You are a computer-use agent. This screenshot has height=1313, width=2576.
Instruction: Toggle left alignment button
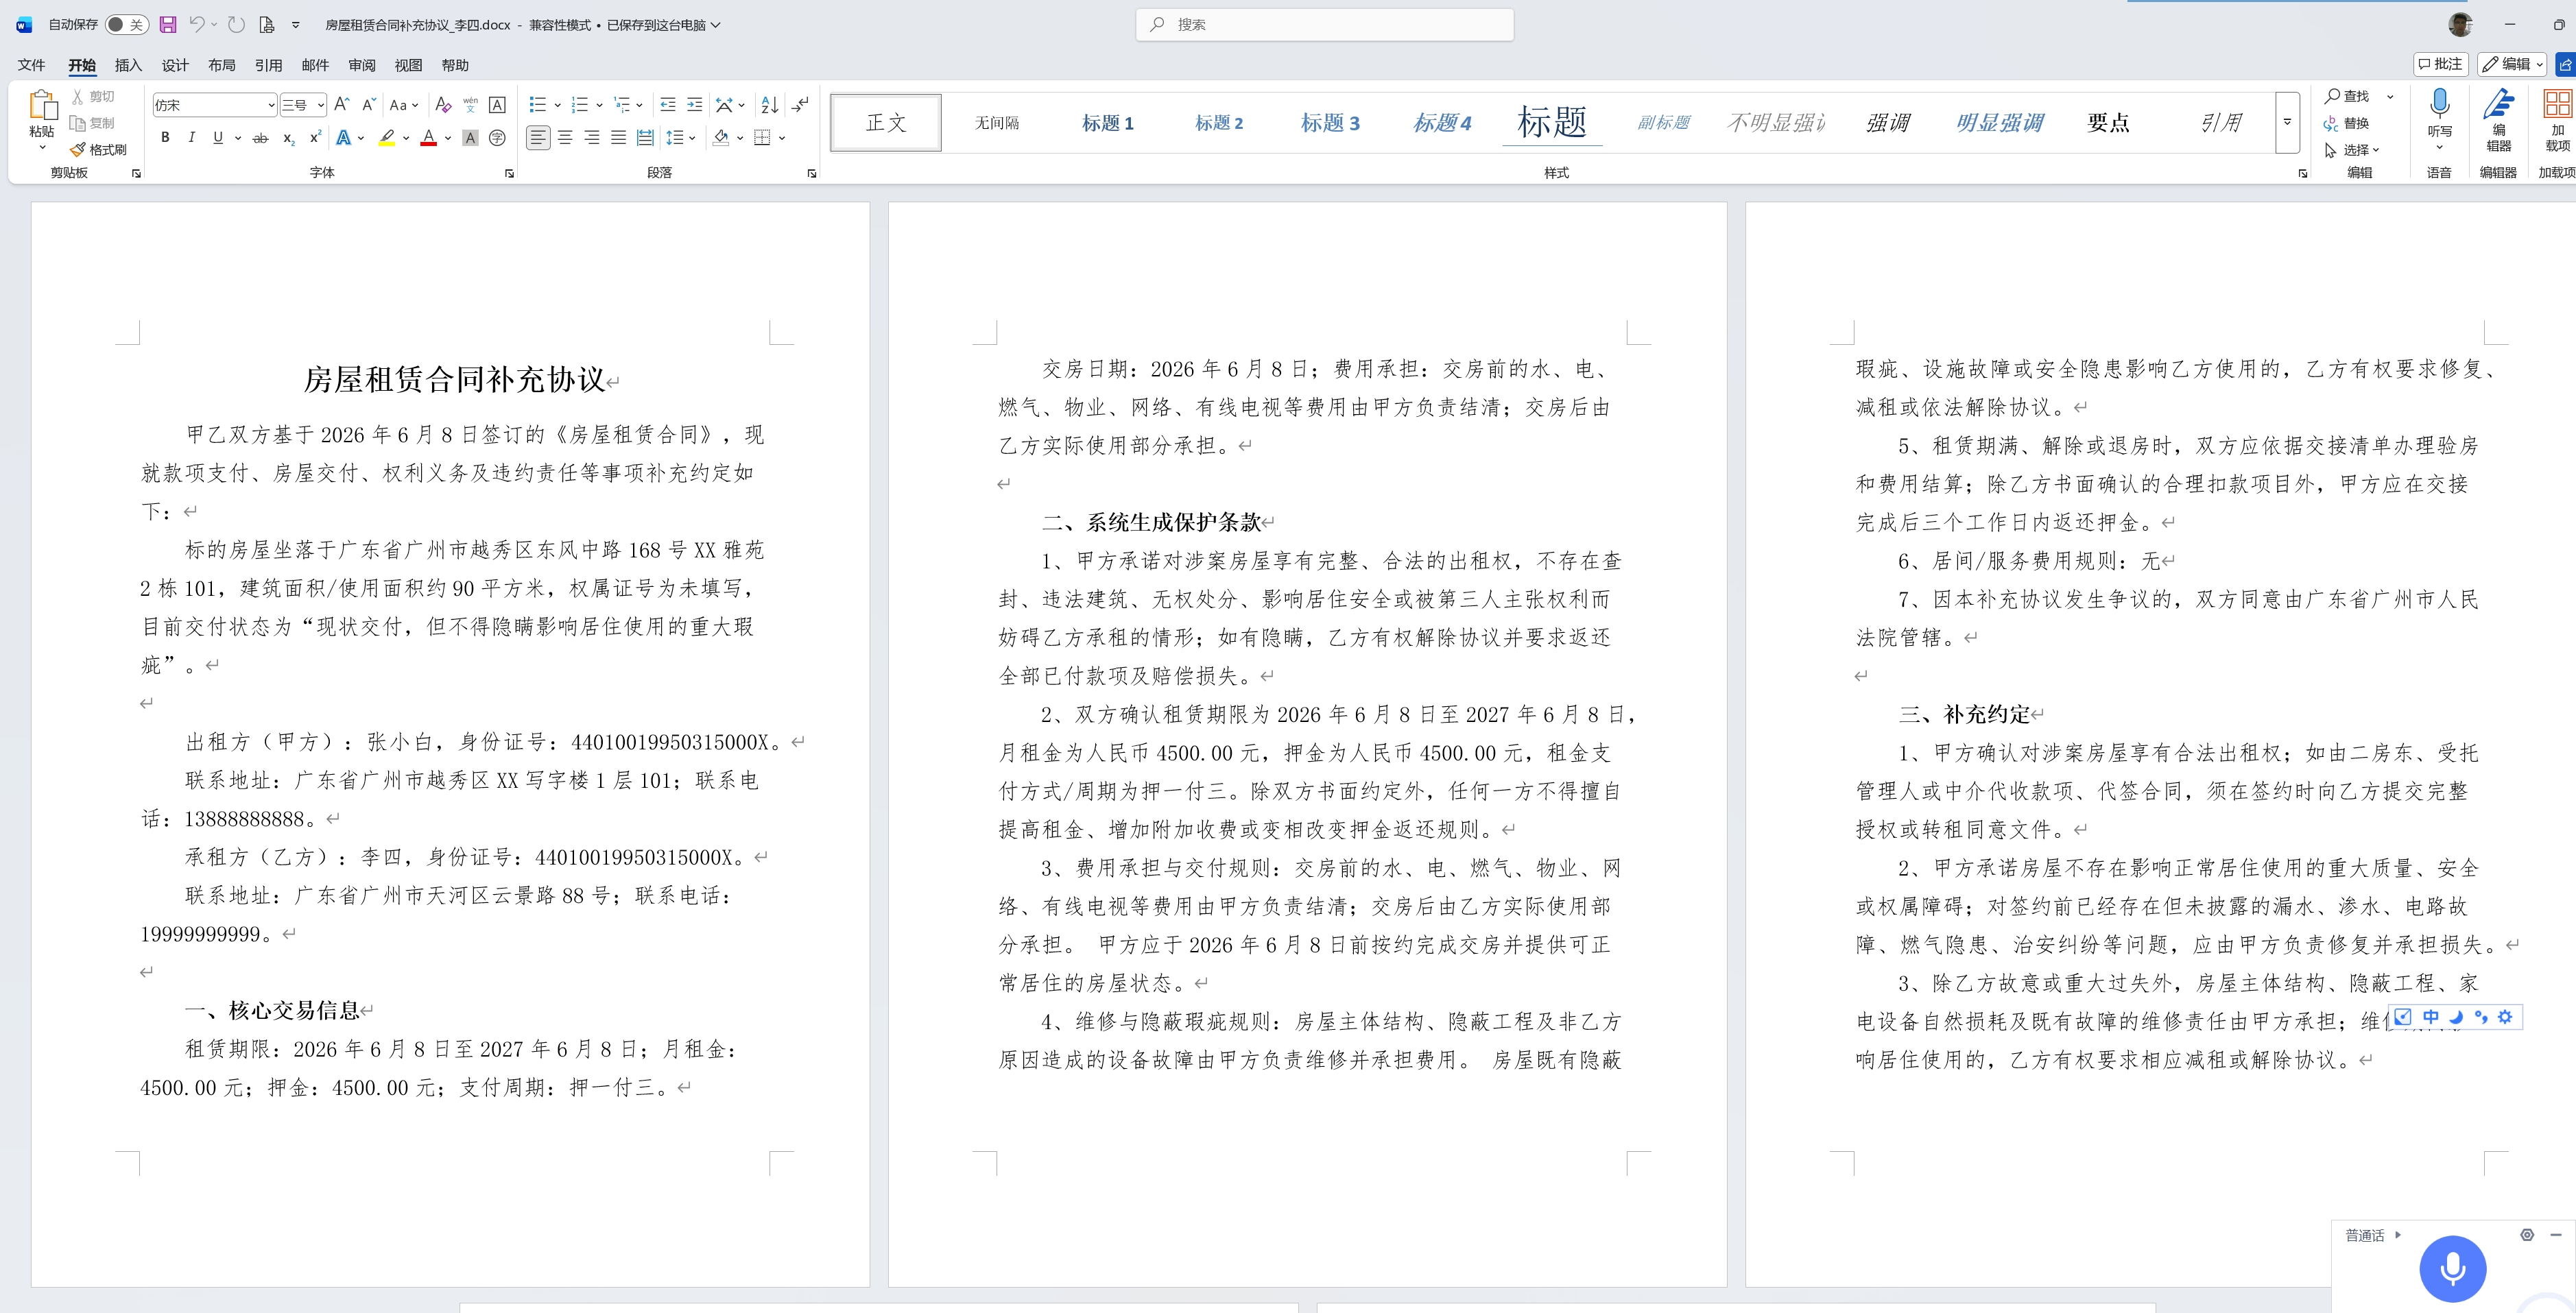(x=538, y=138)
